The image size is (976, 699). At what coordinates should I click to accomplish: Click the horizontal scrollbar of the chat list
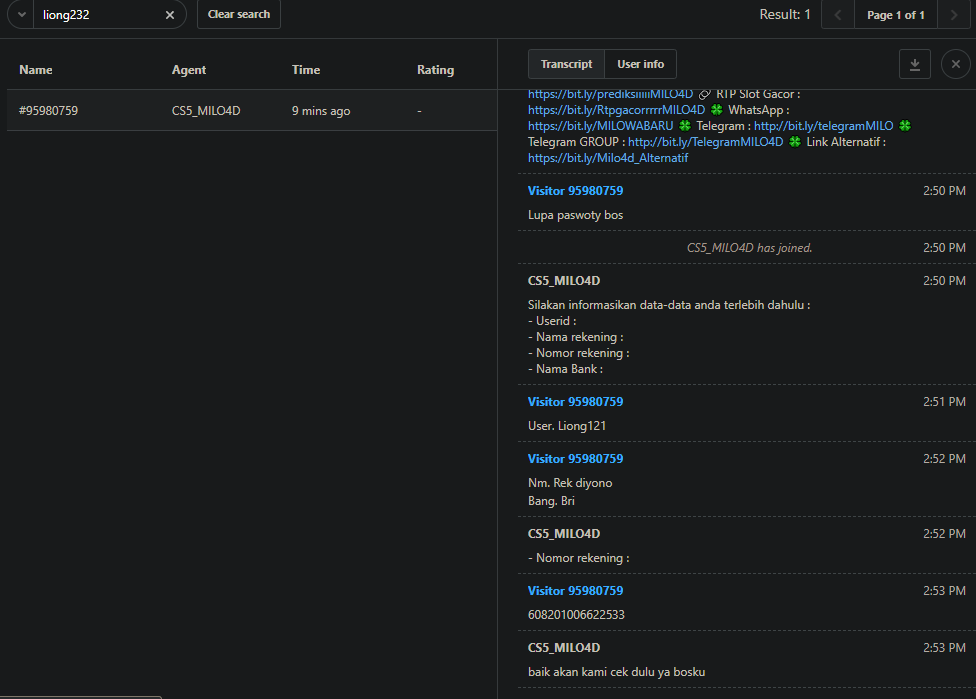coord(81,697)
